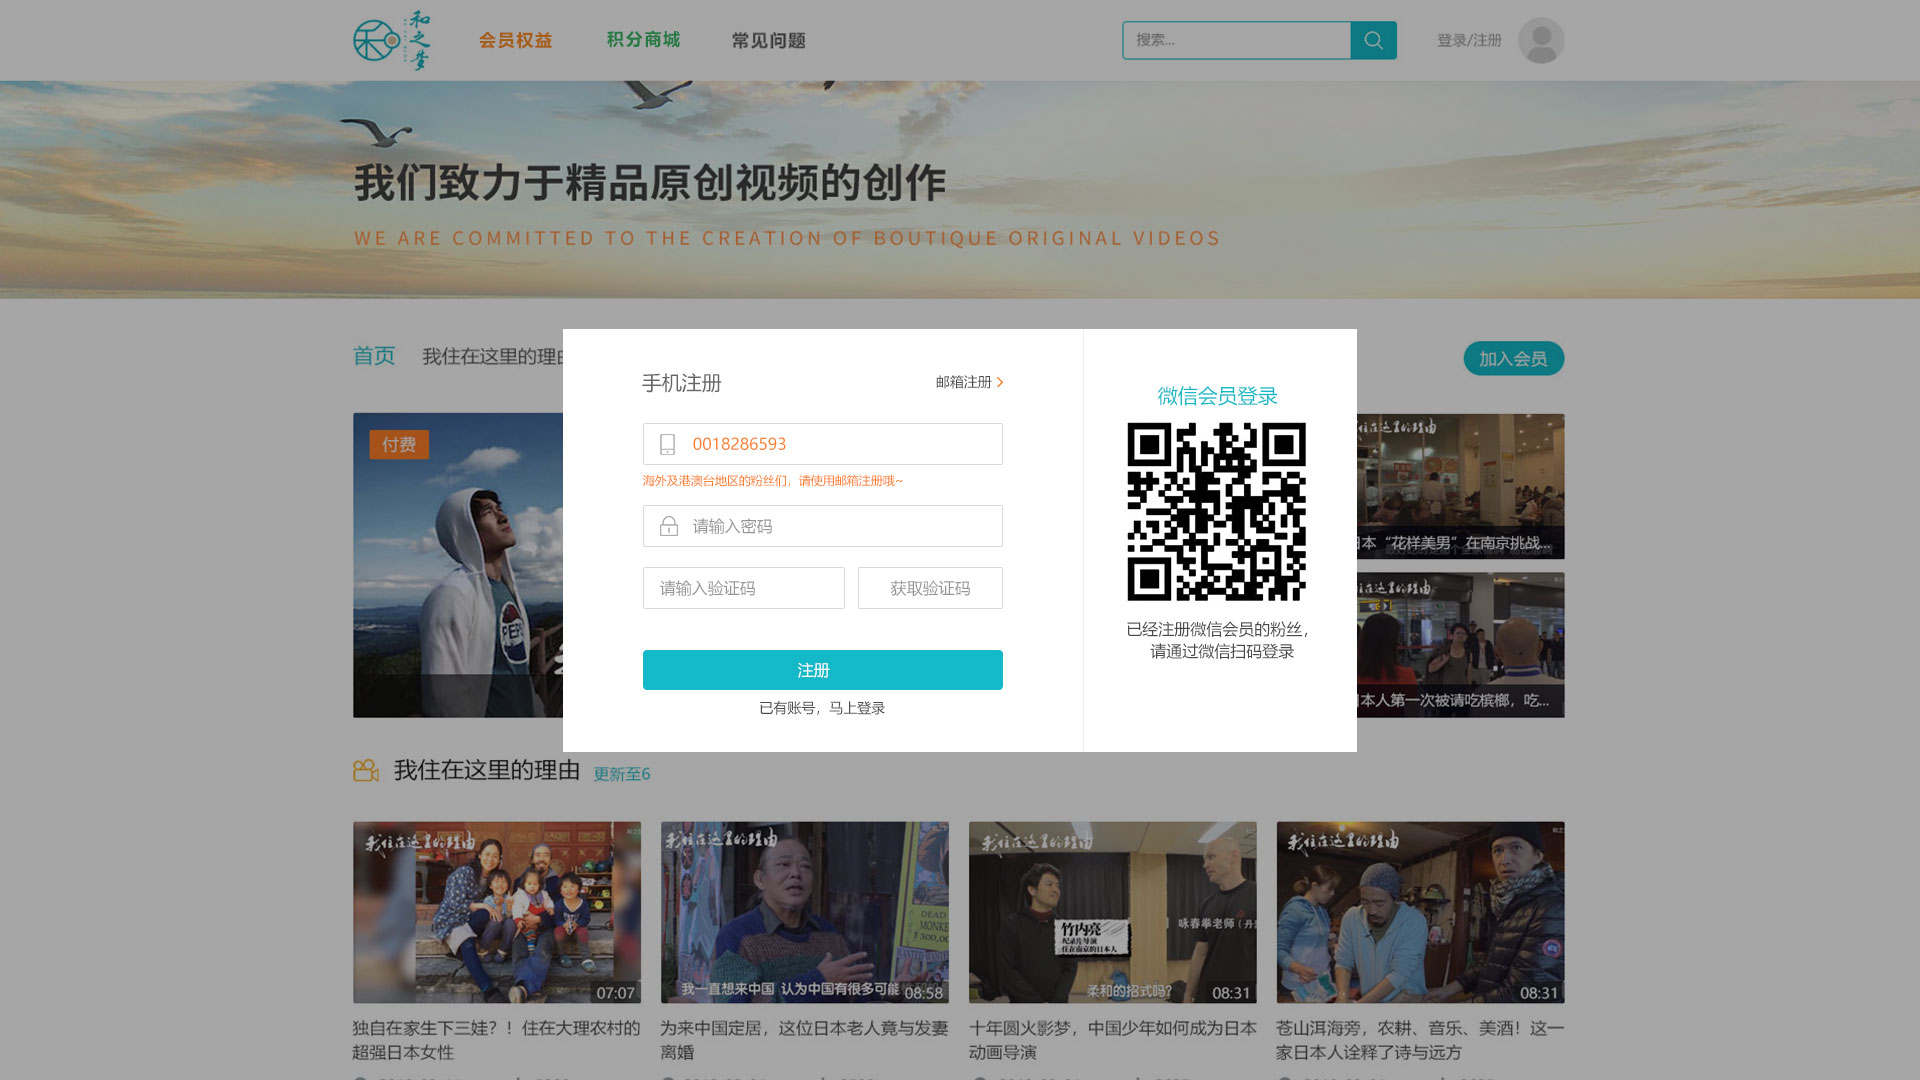Click the phone number field with 0018286593
This screenshot has height=1080, width=1920.
822,444
